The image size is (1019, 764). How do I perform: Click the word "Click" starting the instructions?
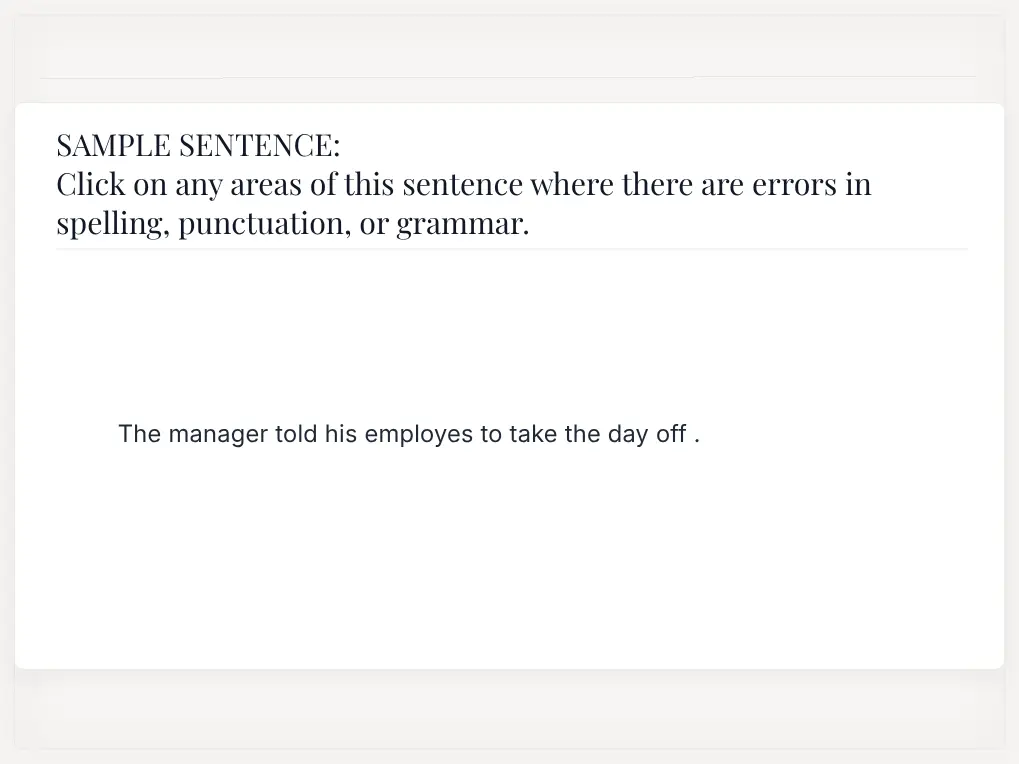(90, 184)
